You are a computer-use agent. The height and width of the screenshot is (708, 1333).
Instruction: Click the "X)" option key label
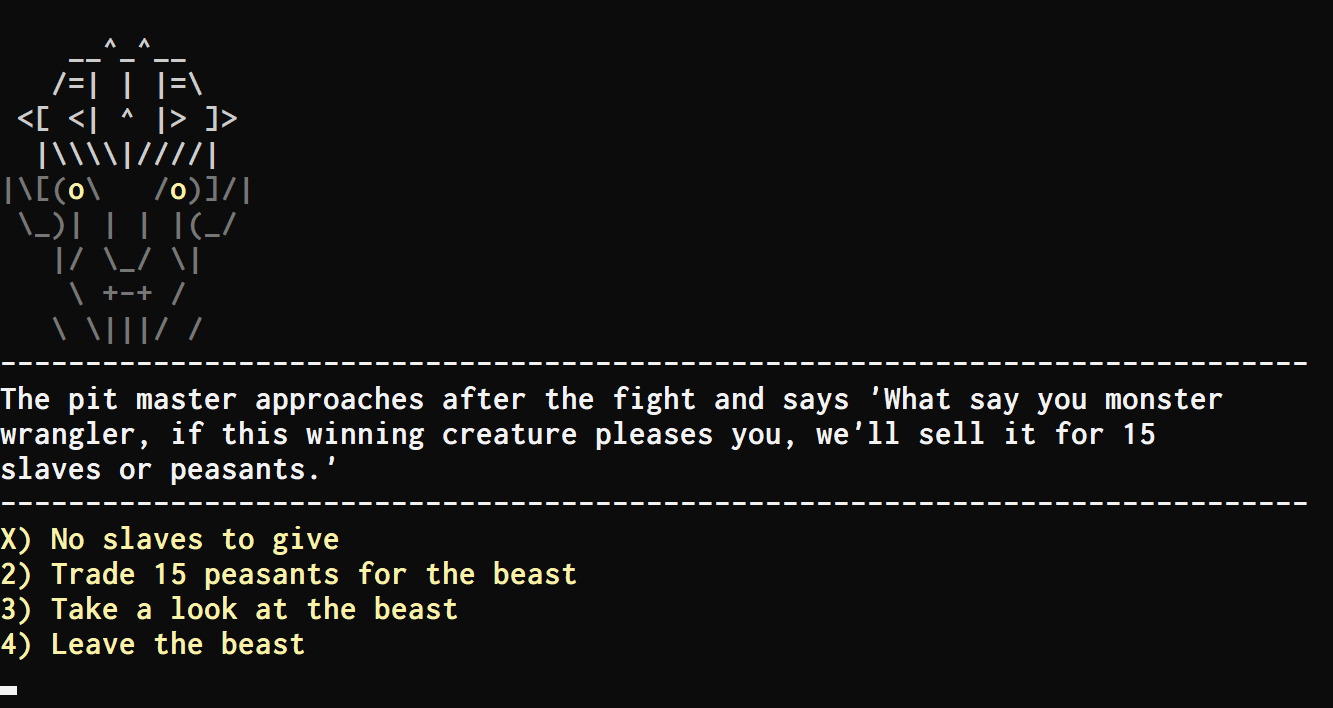pos(16,540)
